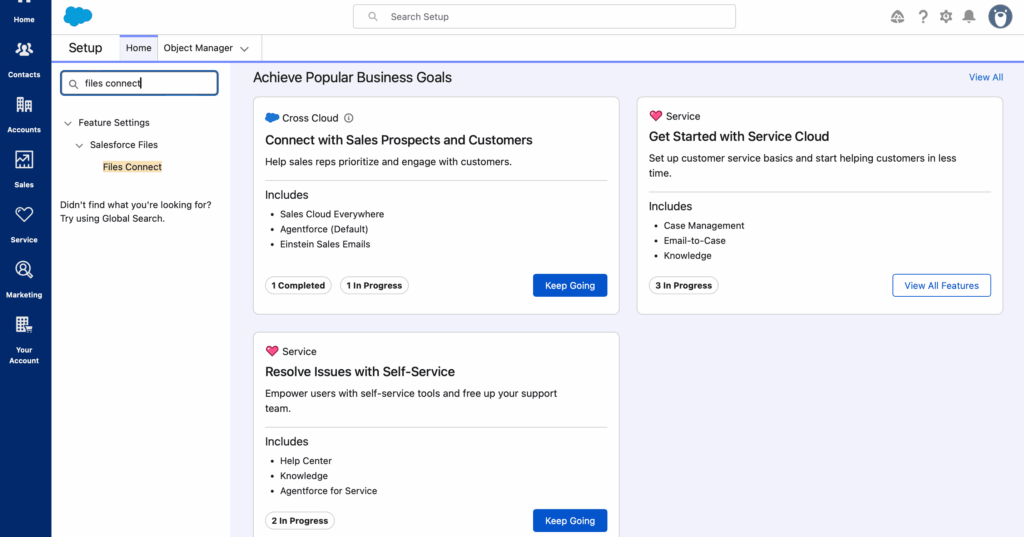Image resolution: width=1024 pixels, height=537 pixels.
Task: Open Contacts in the left sidebar
Action: pyautogui.click(x=24, y=59)
